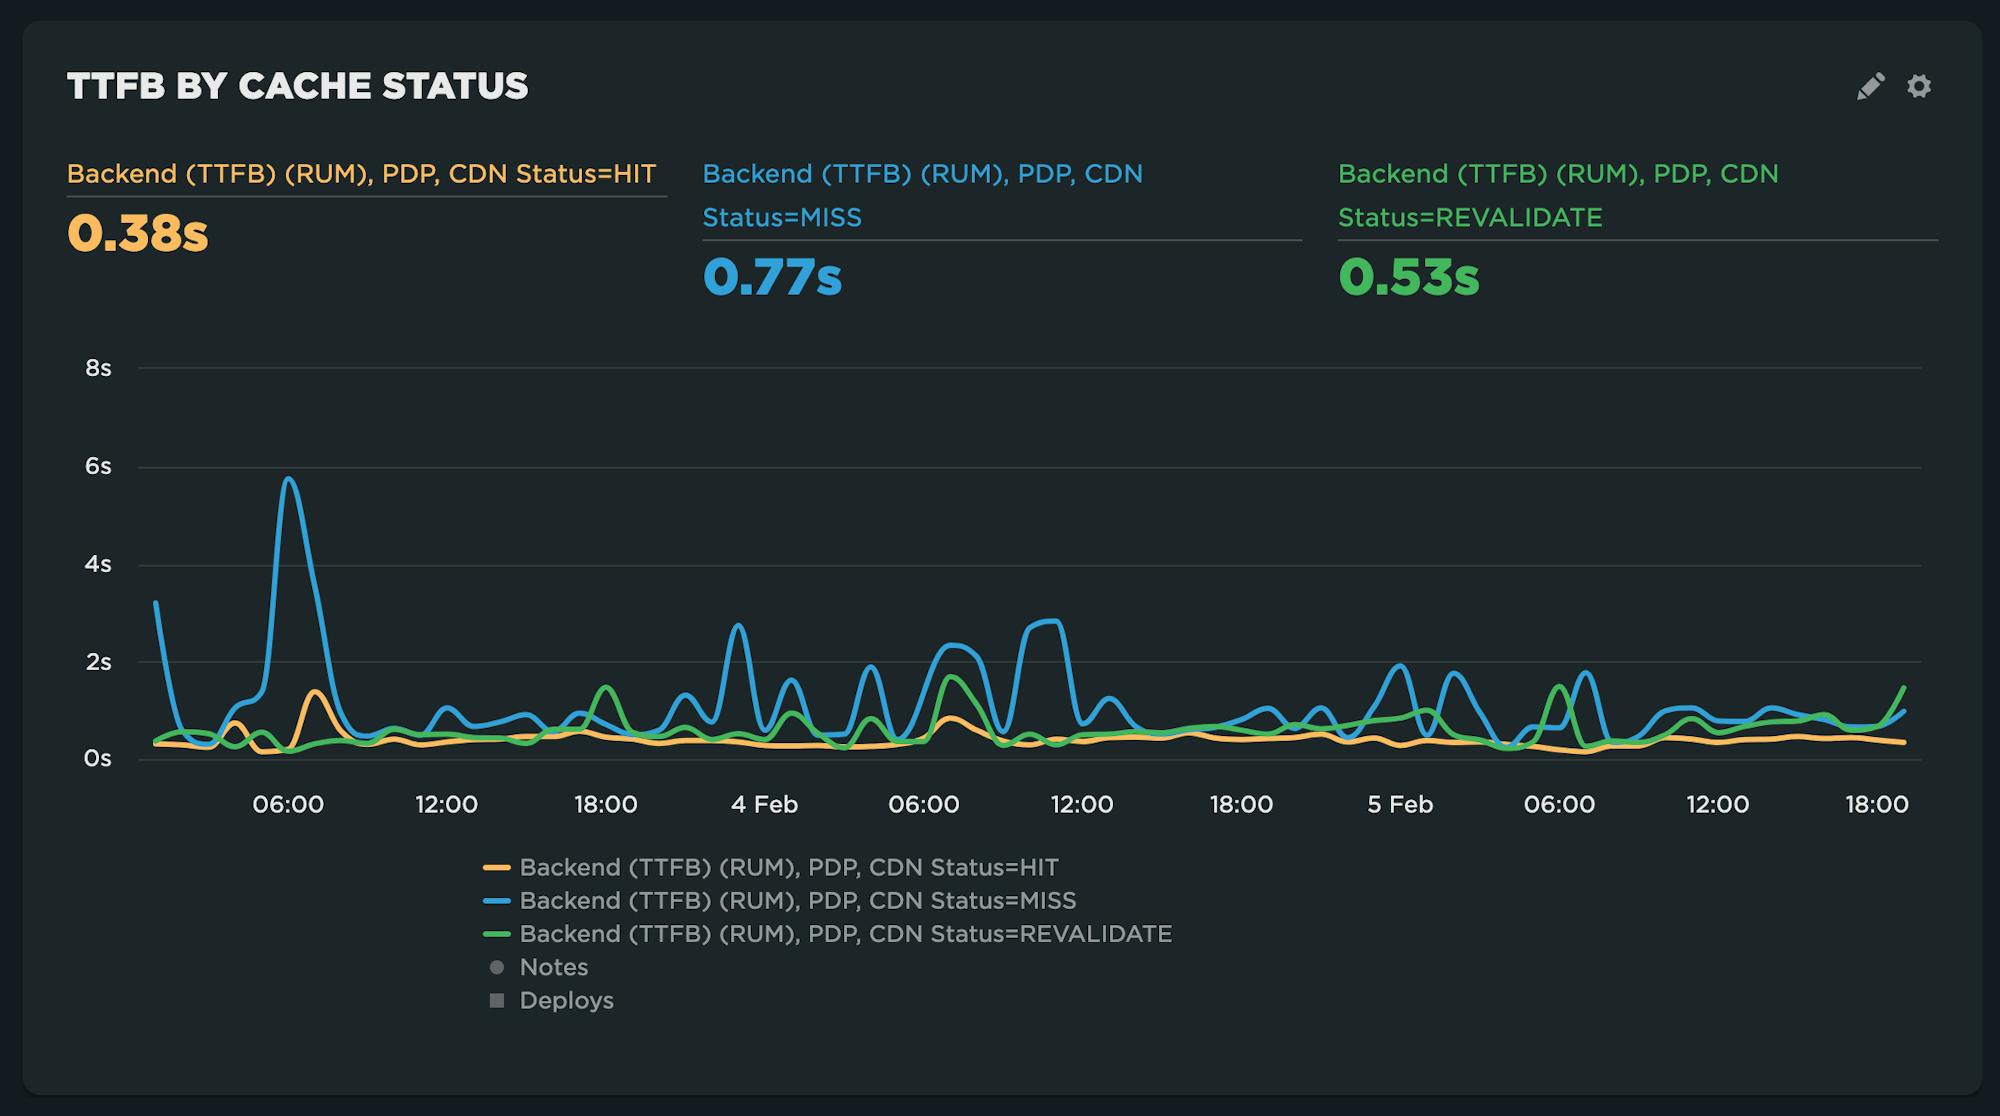The width and height of the screenshot is (2000, 1116).
Task: Toggle the MISS series visibility
Action: click(798, 900)
